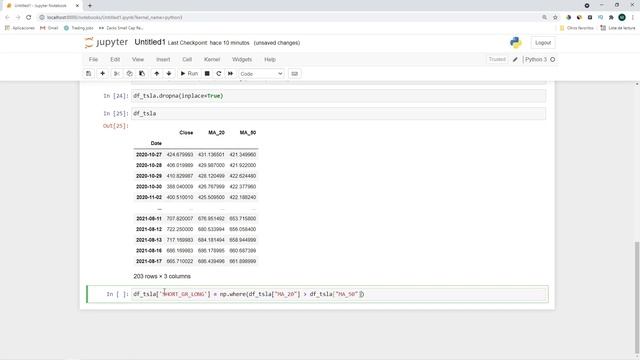Screen dimensions: 640x360
Task: Restart kernel and rerun all icon
Action: [x=231, y=73]
